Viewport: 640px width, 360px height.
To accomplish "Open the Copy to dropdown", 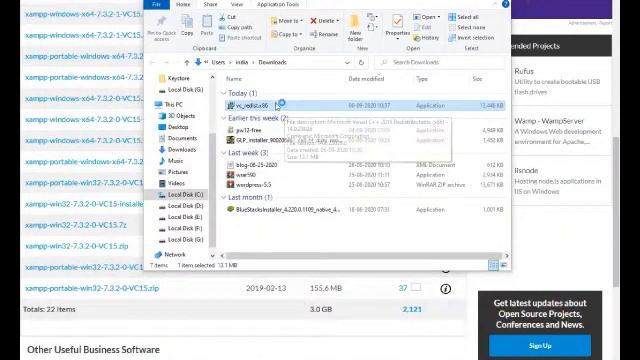I will [287, 34].
